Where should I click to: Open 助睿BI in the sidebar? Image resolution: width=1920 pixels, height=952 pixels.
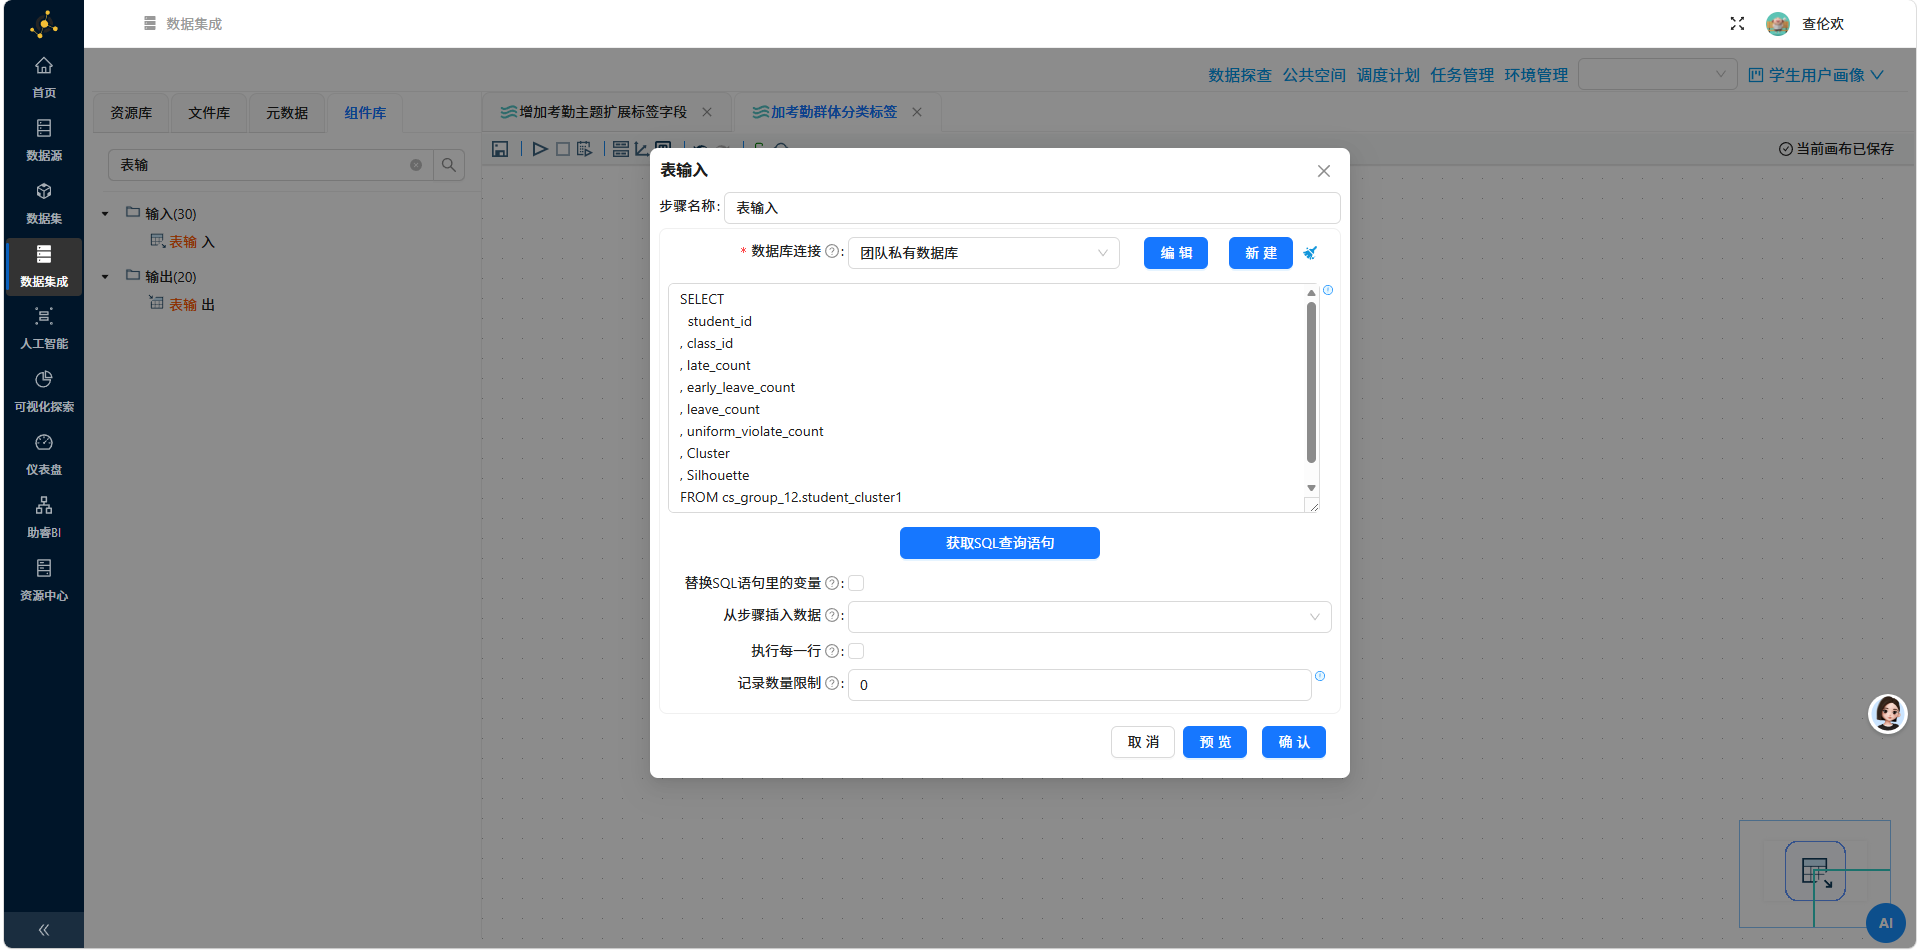(x=44, y=518)
